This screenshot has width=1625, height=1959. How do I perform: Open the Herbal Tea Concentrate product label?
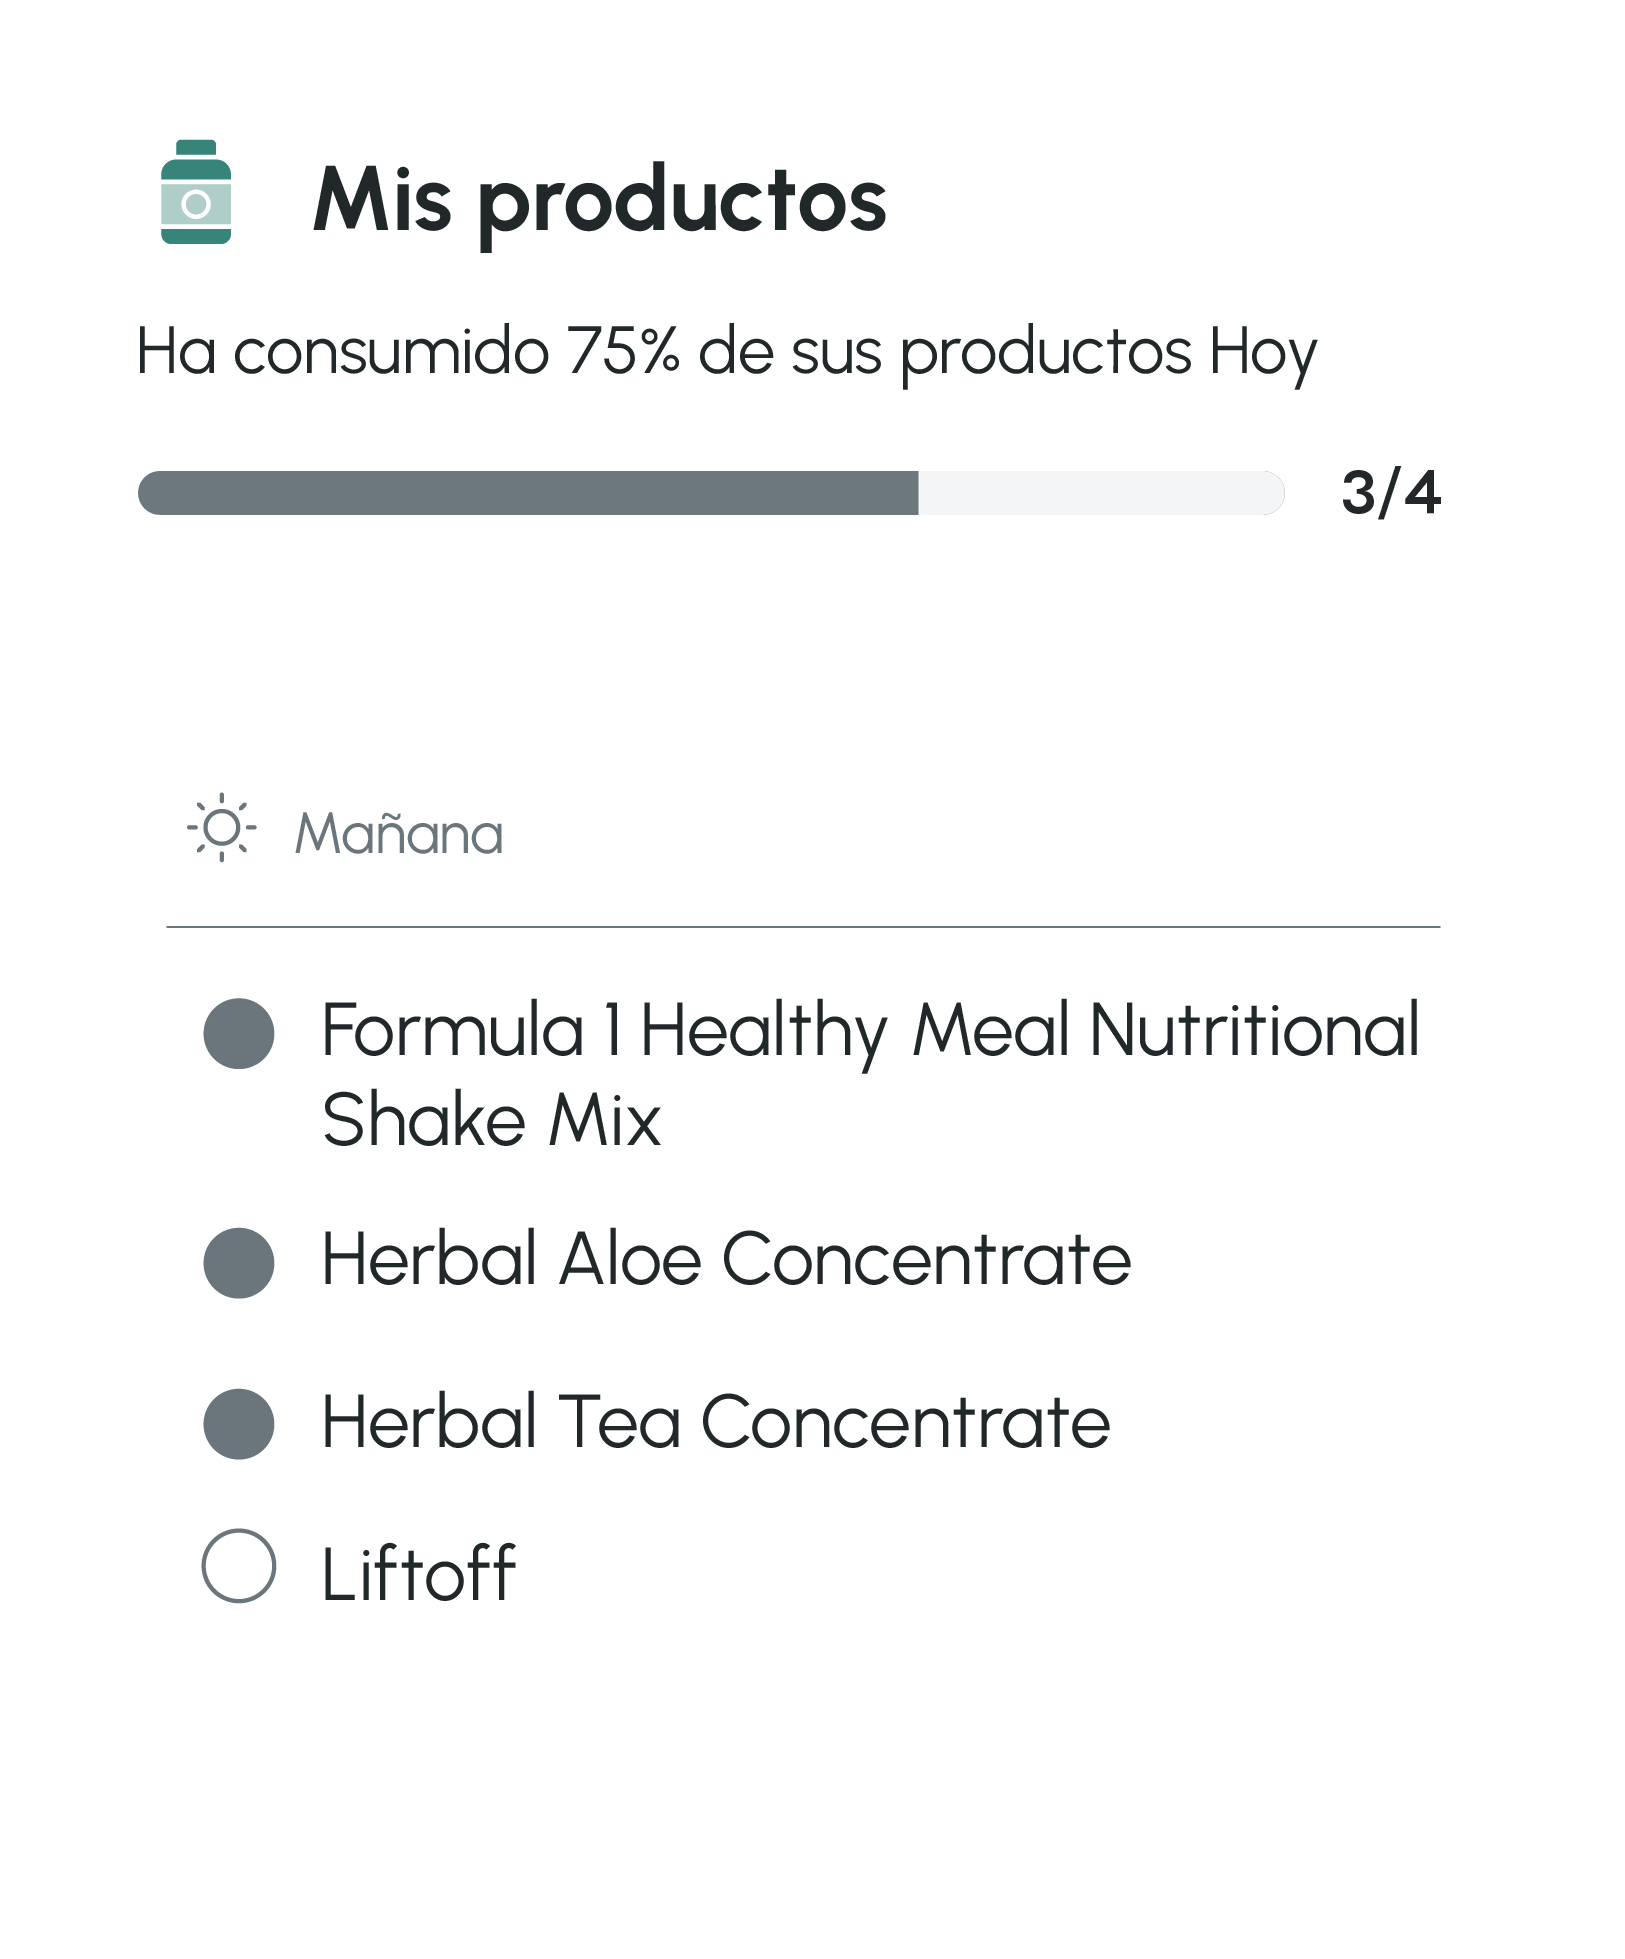[715, 1422]
